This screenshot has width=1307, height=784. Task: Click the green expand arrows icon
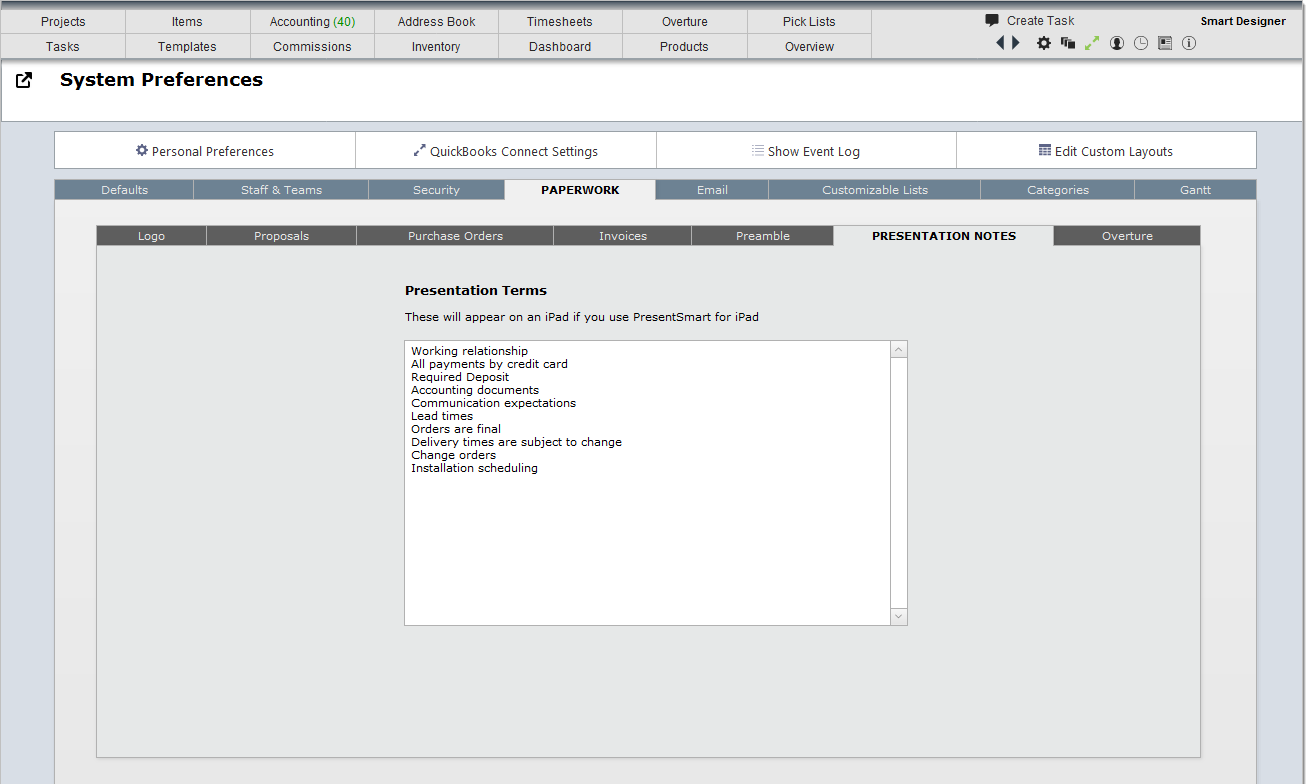click(1092, 43)
